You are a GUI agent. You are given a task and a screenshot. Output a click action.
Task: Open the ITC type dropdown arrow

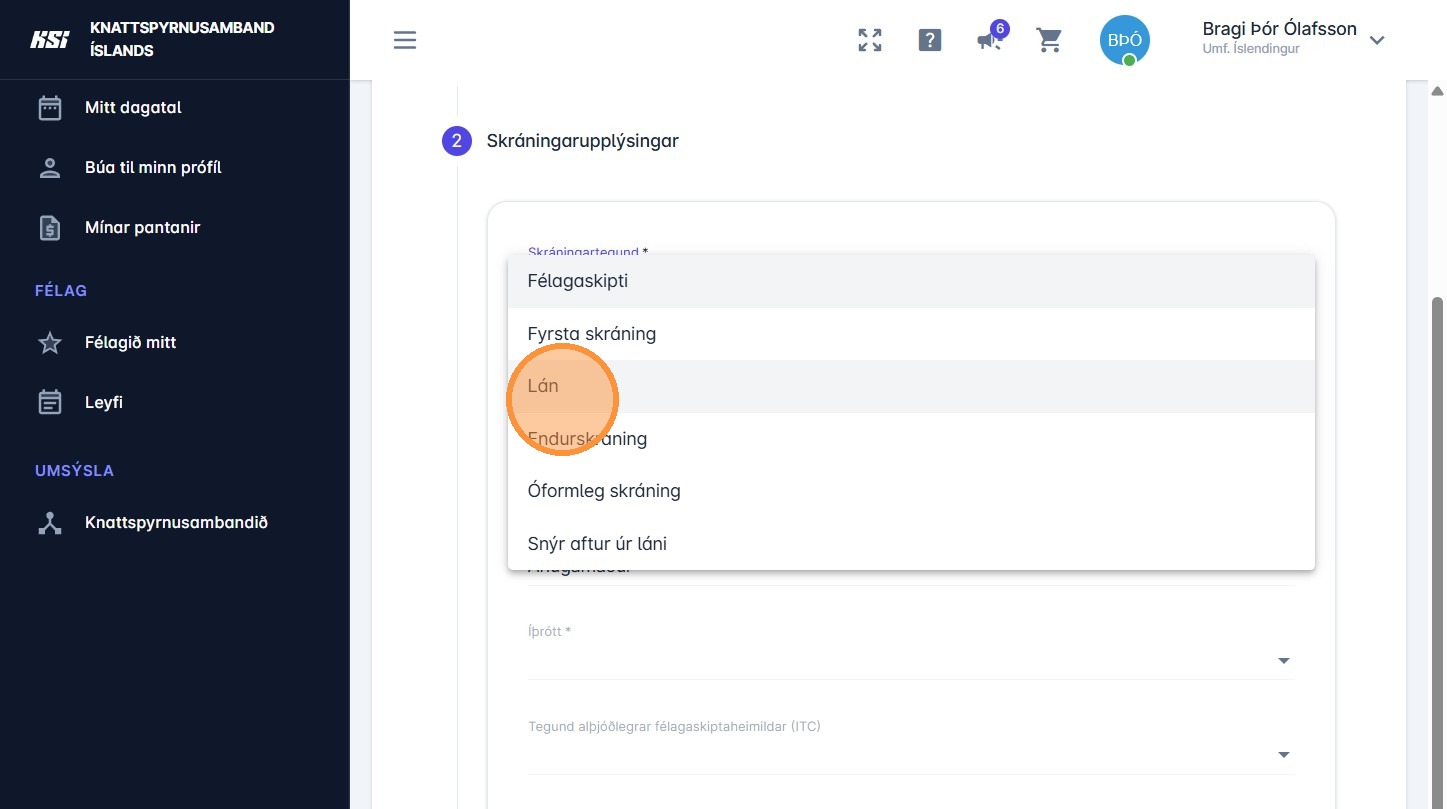coord(1284,755)
